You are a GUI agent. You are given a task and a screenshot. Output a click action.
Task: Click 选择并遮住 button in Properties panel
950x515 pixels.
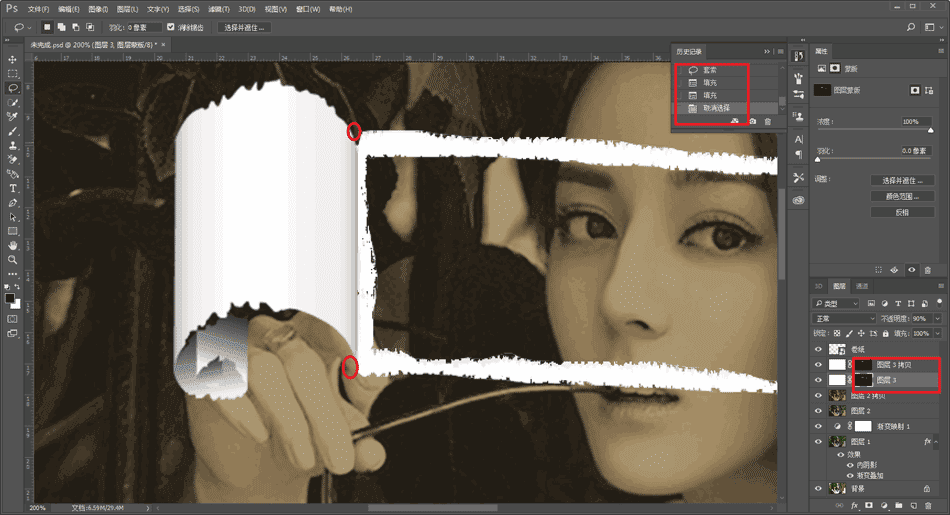902,181
